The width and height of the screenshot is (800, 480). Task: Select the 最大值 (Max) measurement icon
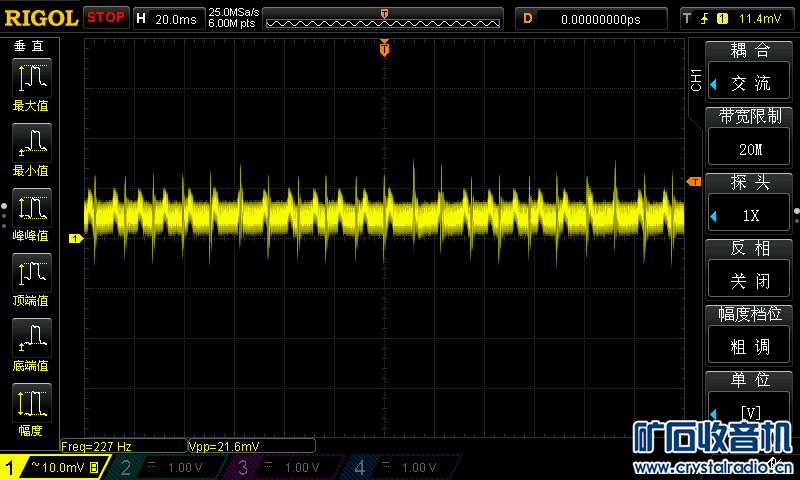point(30,84)
